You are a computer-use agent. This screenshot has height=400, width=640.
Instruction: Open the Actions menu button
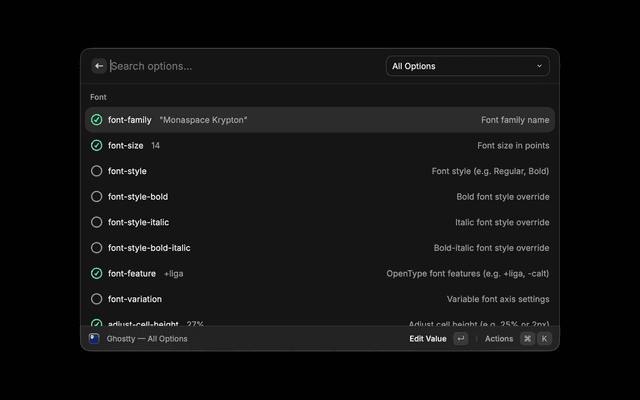pos(498,339)
